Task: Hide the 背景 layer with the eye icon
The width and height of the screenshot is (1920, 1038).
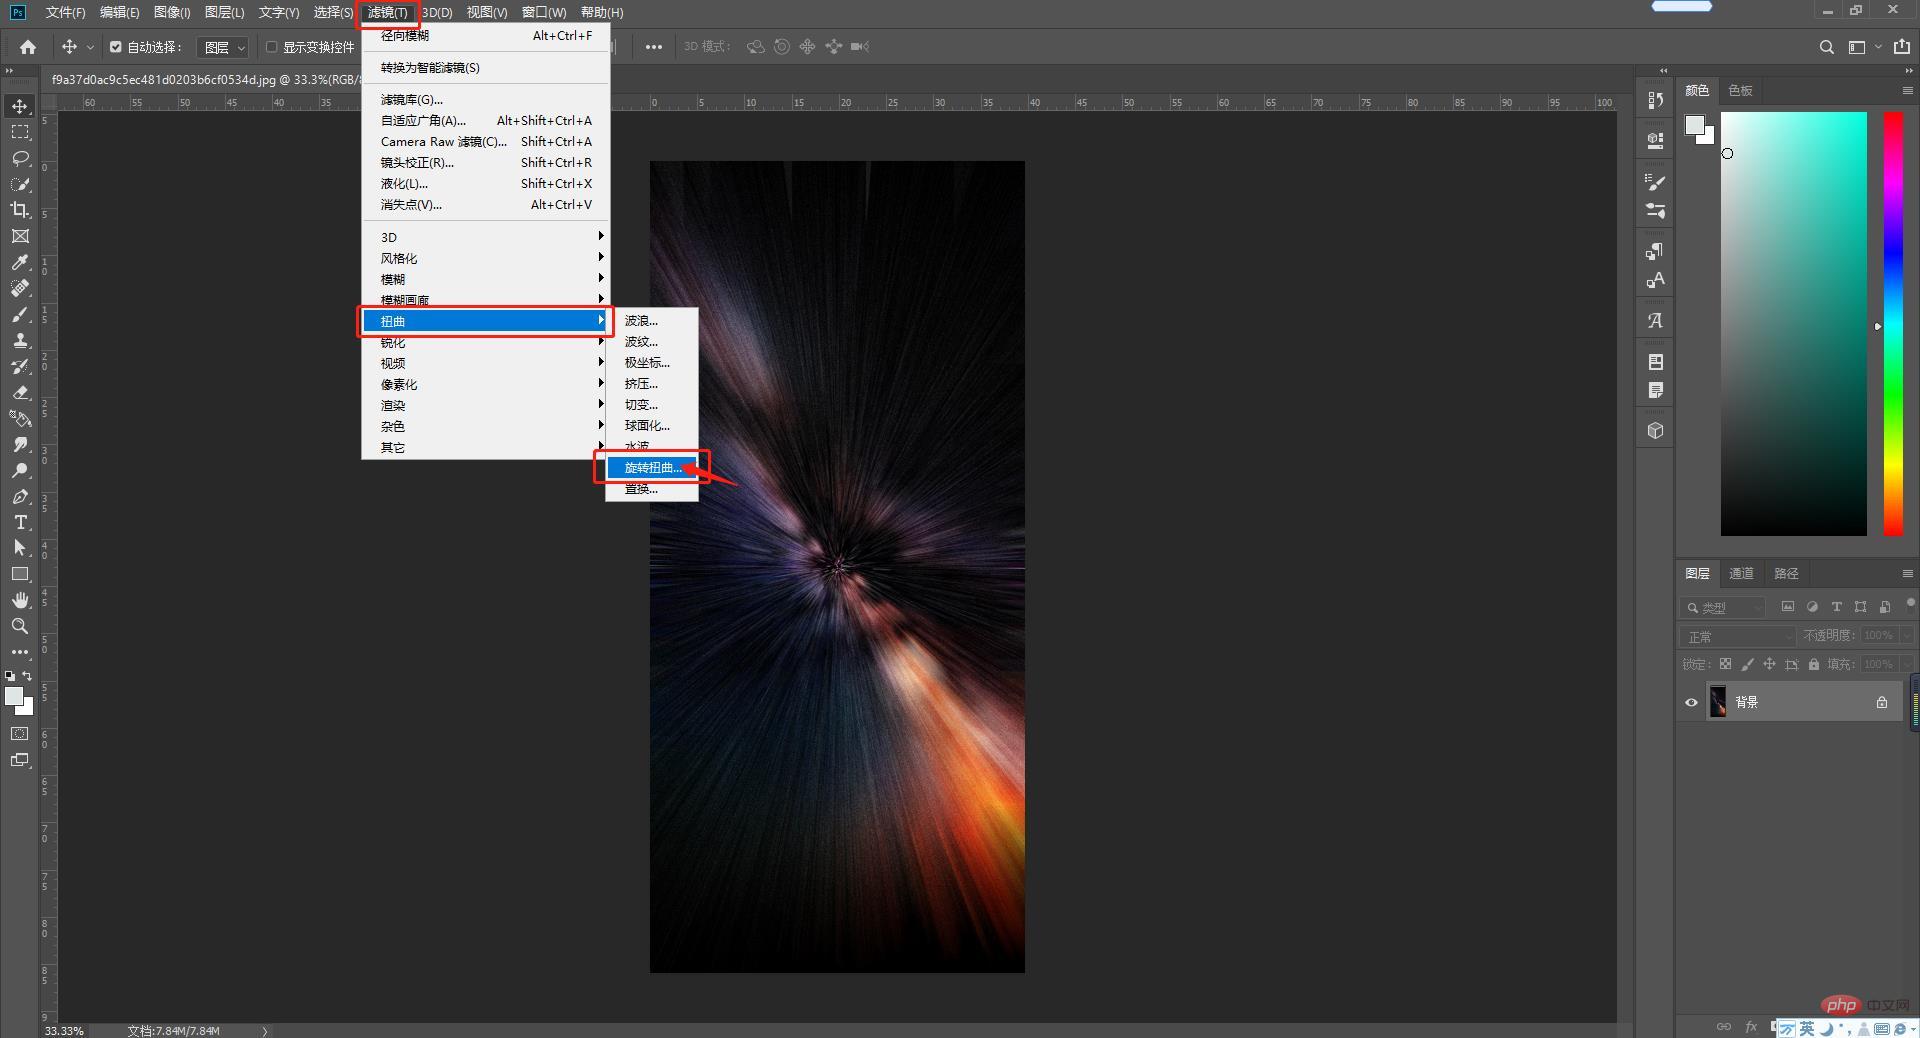Action: pos(1691,702)
